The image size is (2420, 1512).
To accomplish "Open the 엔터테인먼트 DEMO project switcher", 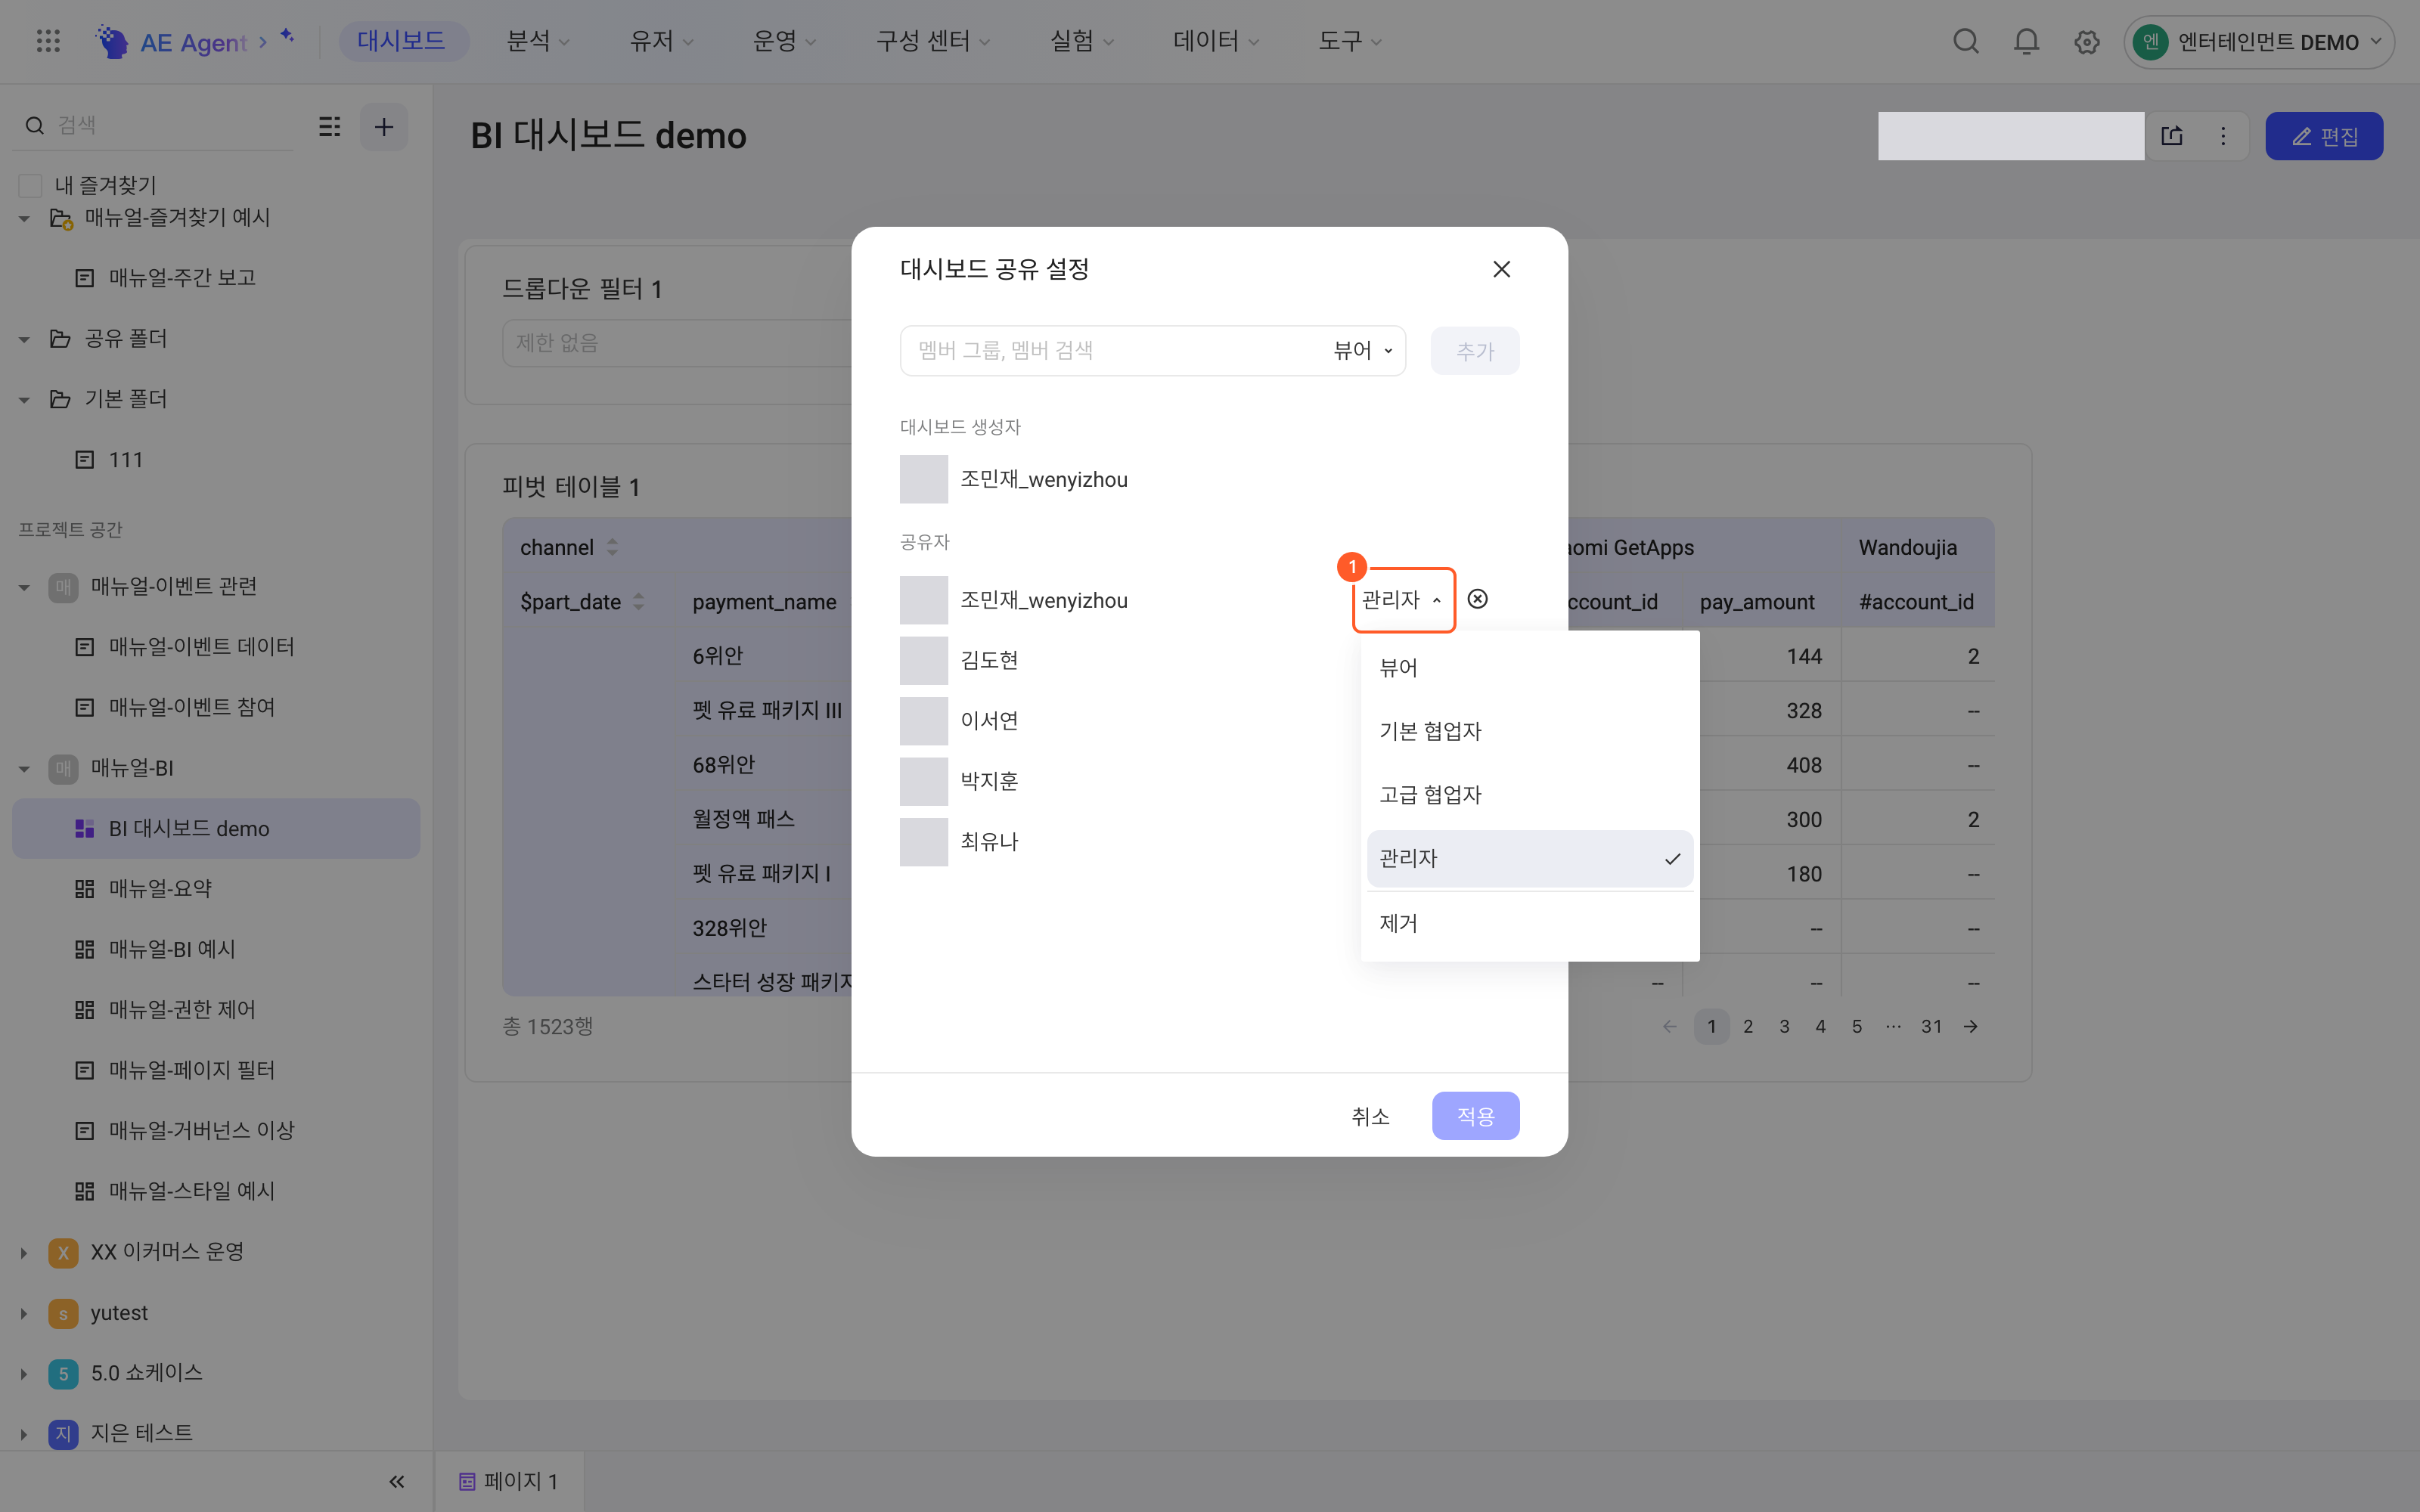I will click(2258, 42).
